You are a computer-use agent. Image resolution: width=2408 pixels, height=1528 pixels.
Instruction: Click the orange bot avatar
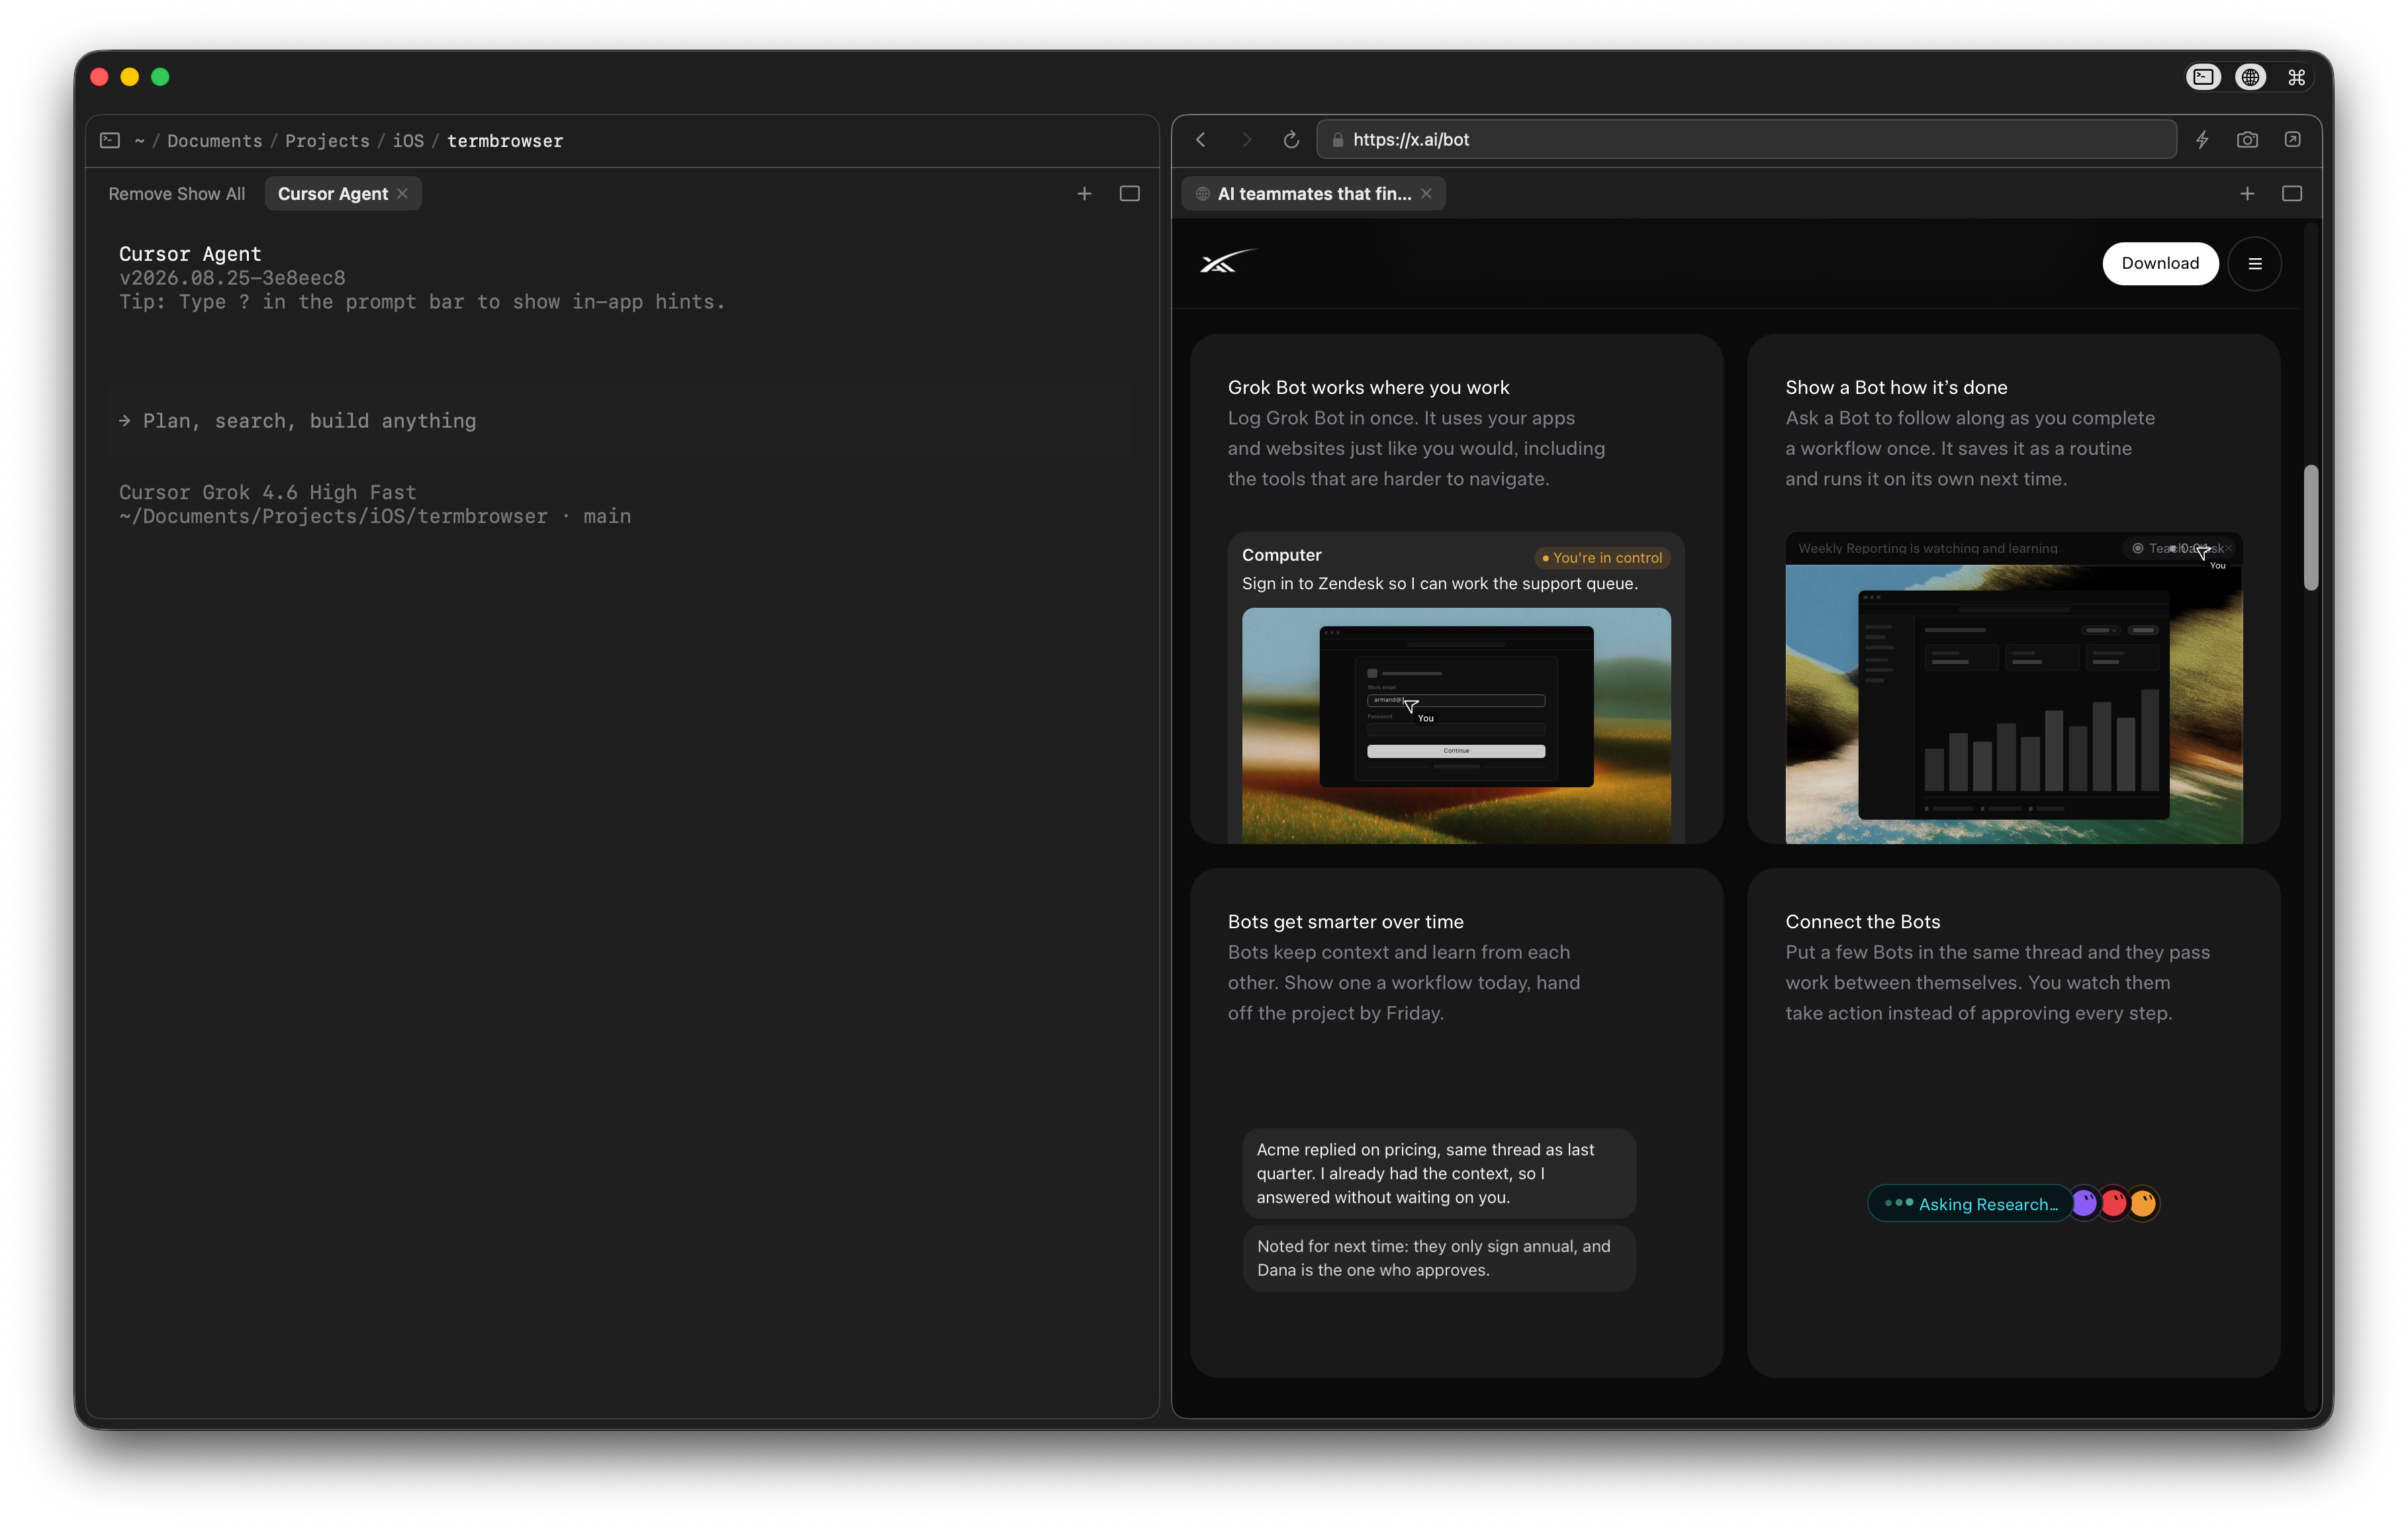pyautogui.click(x=2142, y=1203)
